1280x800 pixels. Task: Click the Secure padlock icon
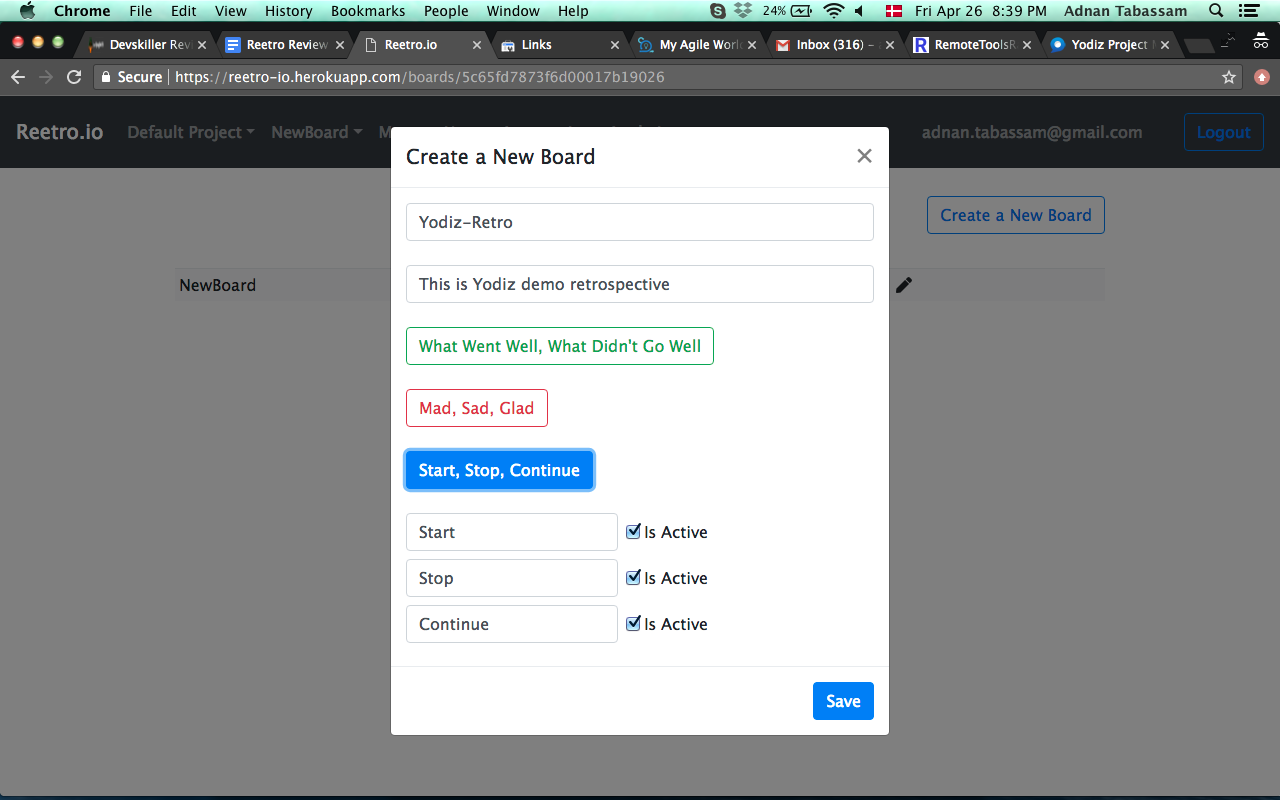pos(105,77)
